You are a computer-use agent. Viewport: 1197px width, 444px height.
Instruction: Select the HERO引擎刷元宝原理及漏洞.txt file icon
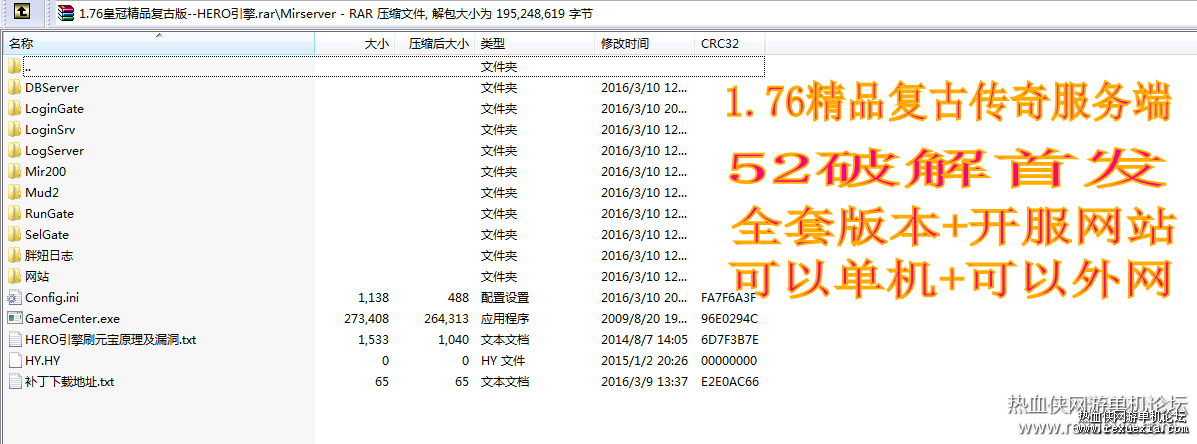[15, 339]
